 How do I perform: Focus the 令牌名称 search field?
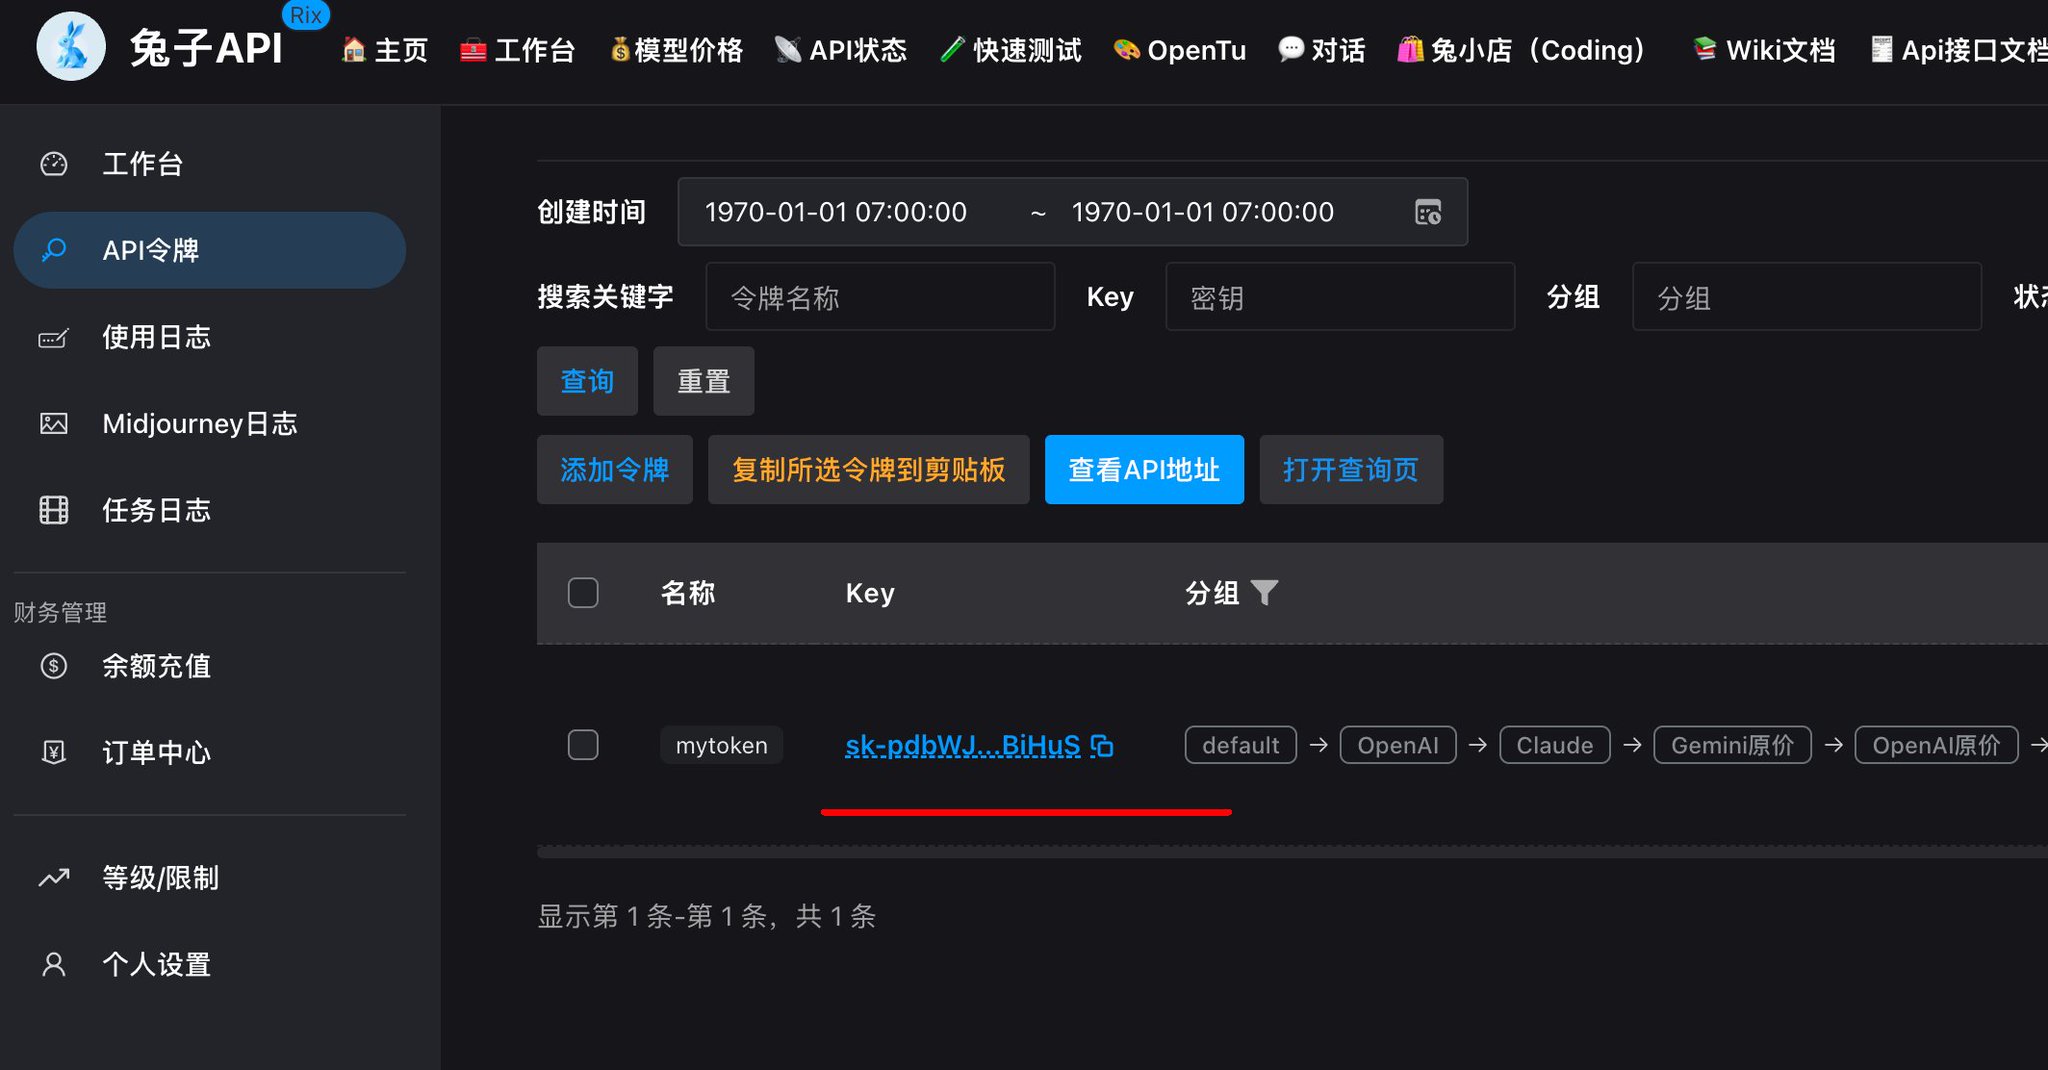click(880, 297)
